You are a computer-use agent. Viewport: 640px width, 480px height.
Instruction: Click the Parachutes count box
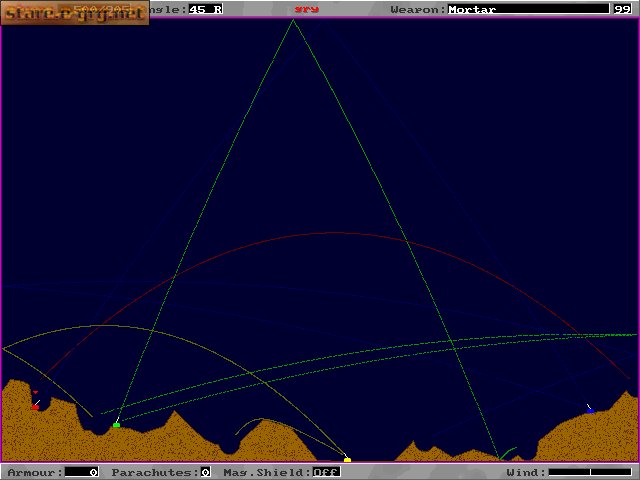[x=206, y=472]
